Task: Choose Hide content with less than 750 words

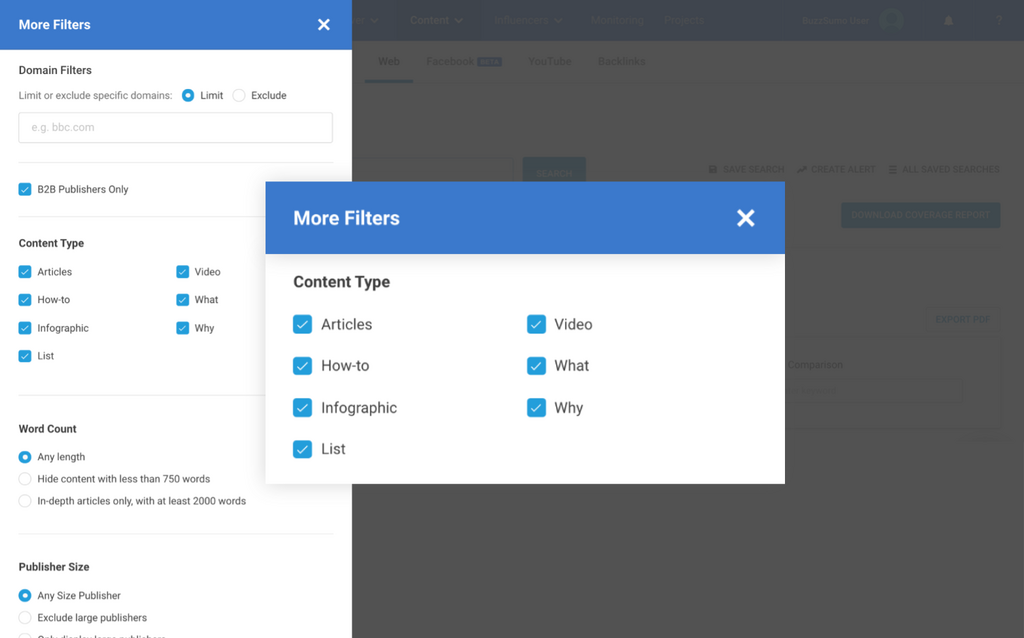Action: [x=25, y=479]
